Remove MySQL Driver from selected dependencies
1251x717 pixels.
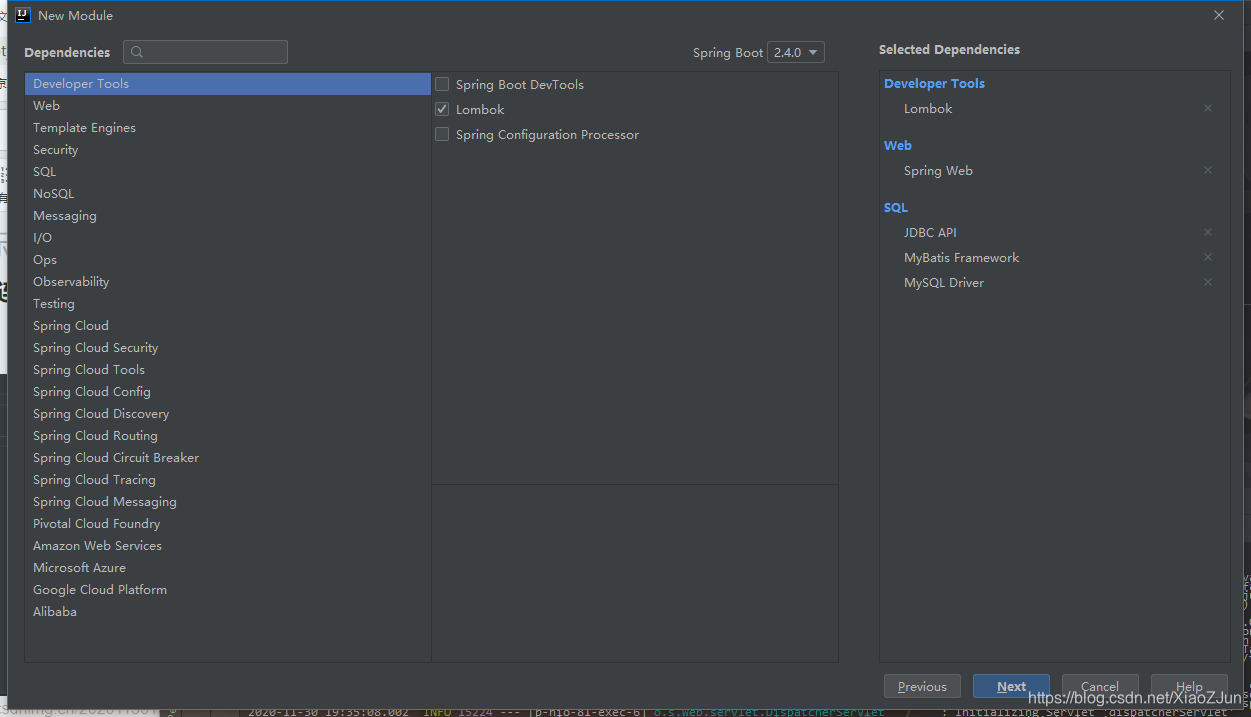1208,282
